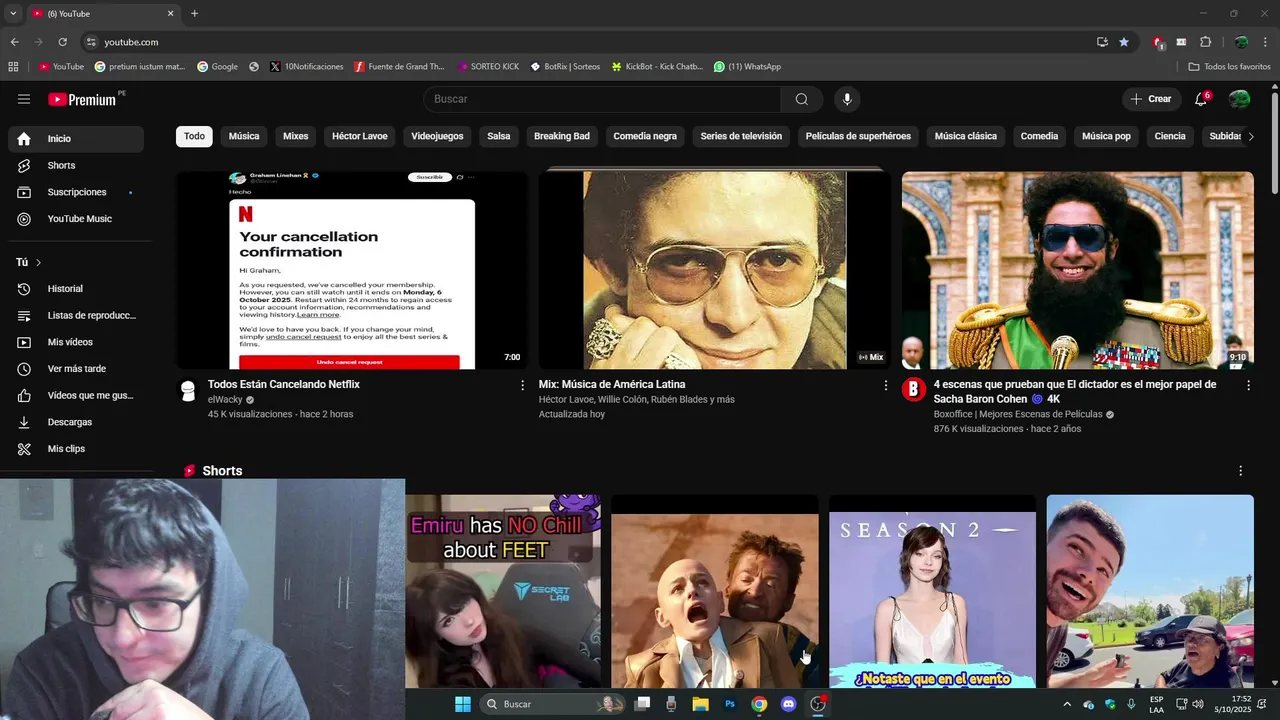Open more options for Netflix video

(x=522, y=385)
